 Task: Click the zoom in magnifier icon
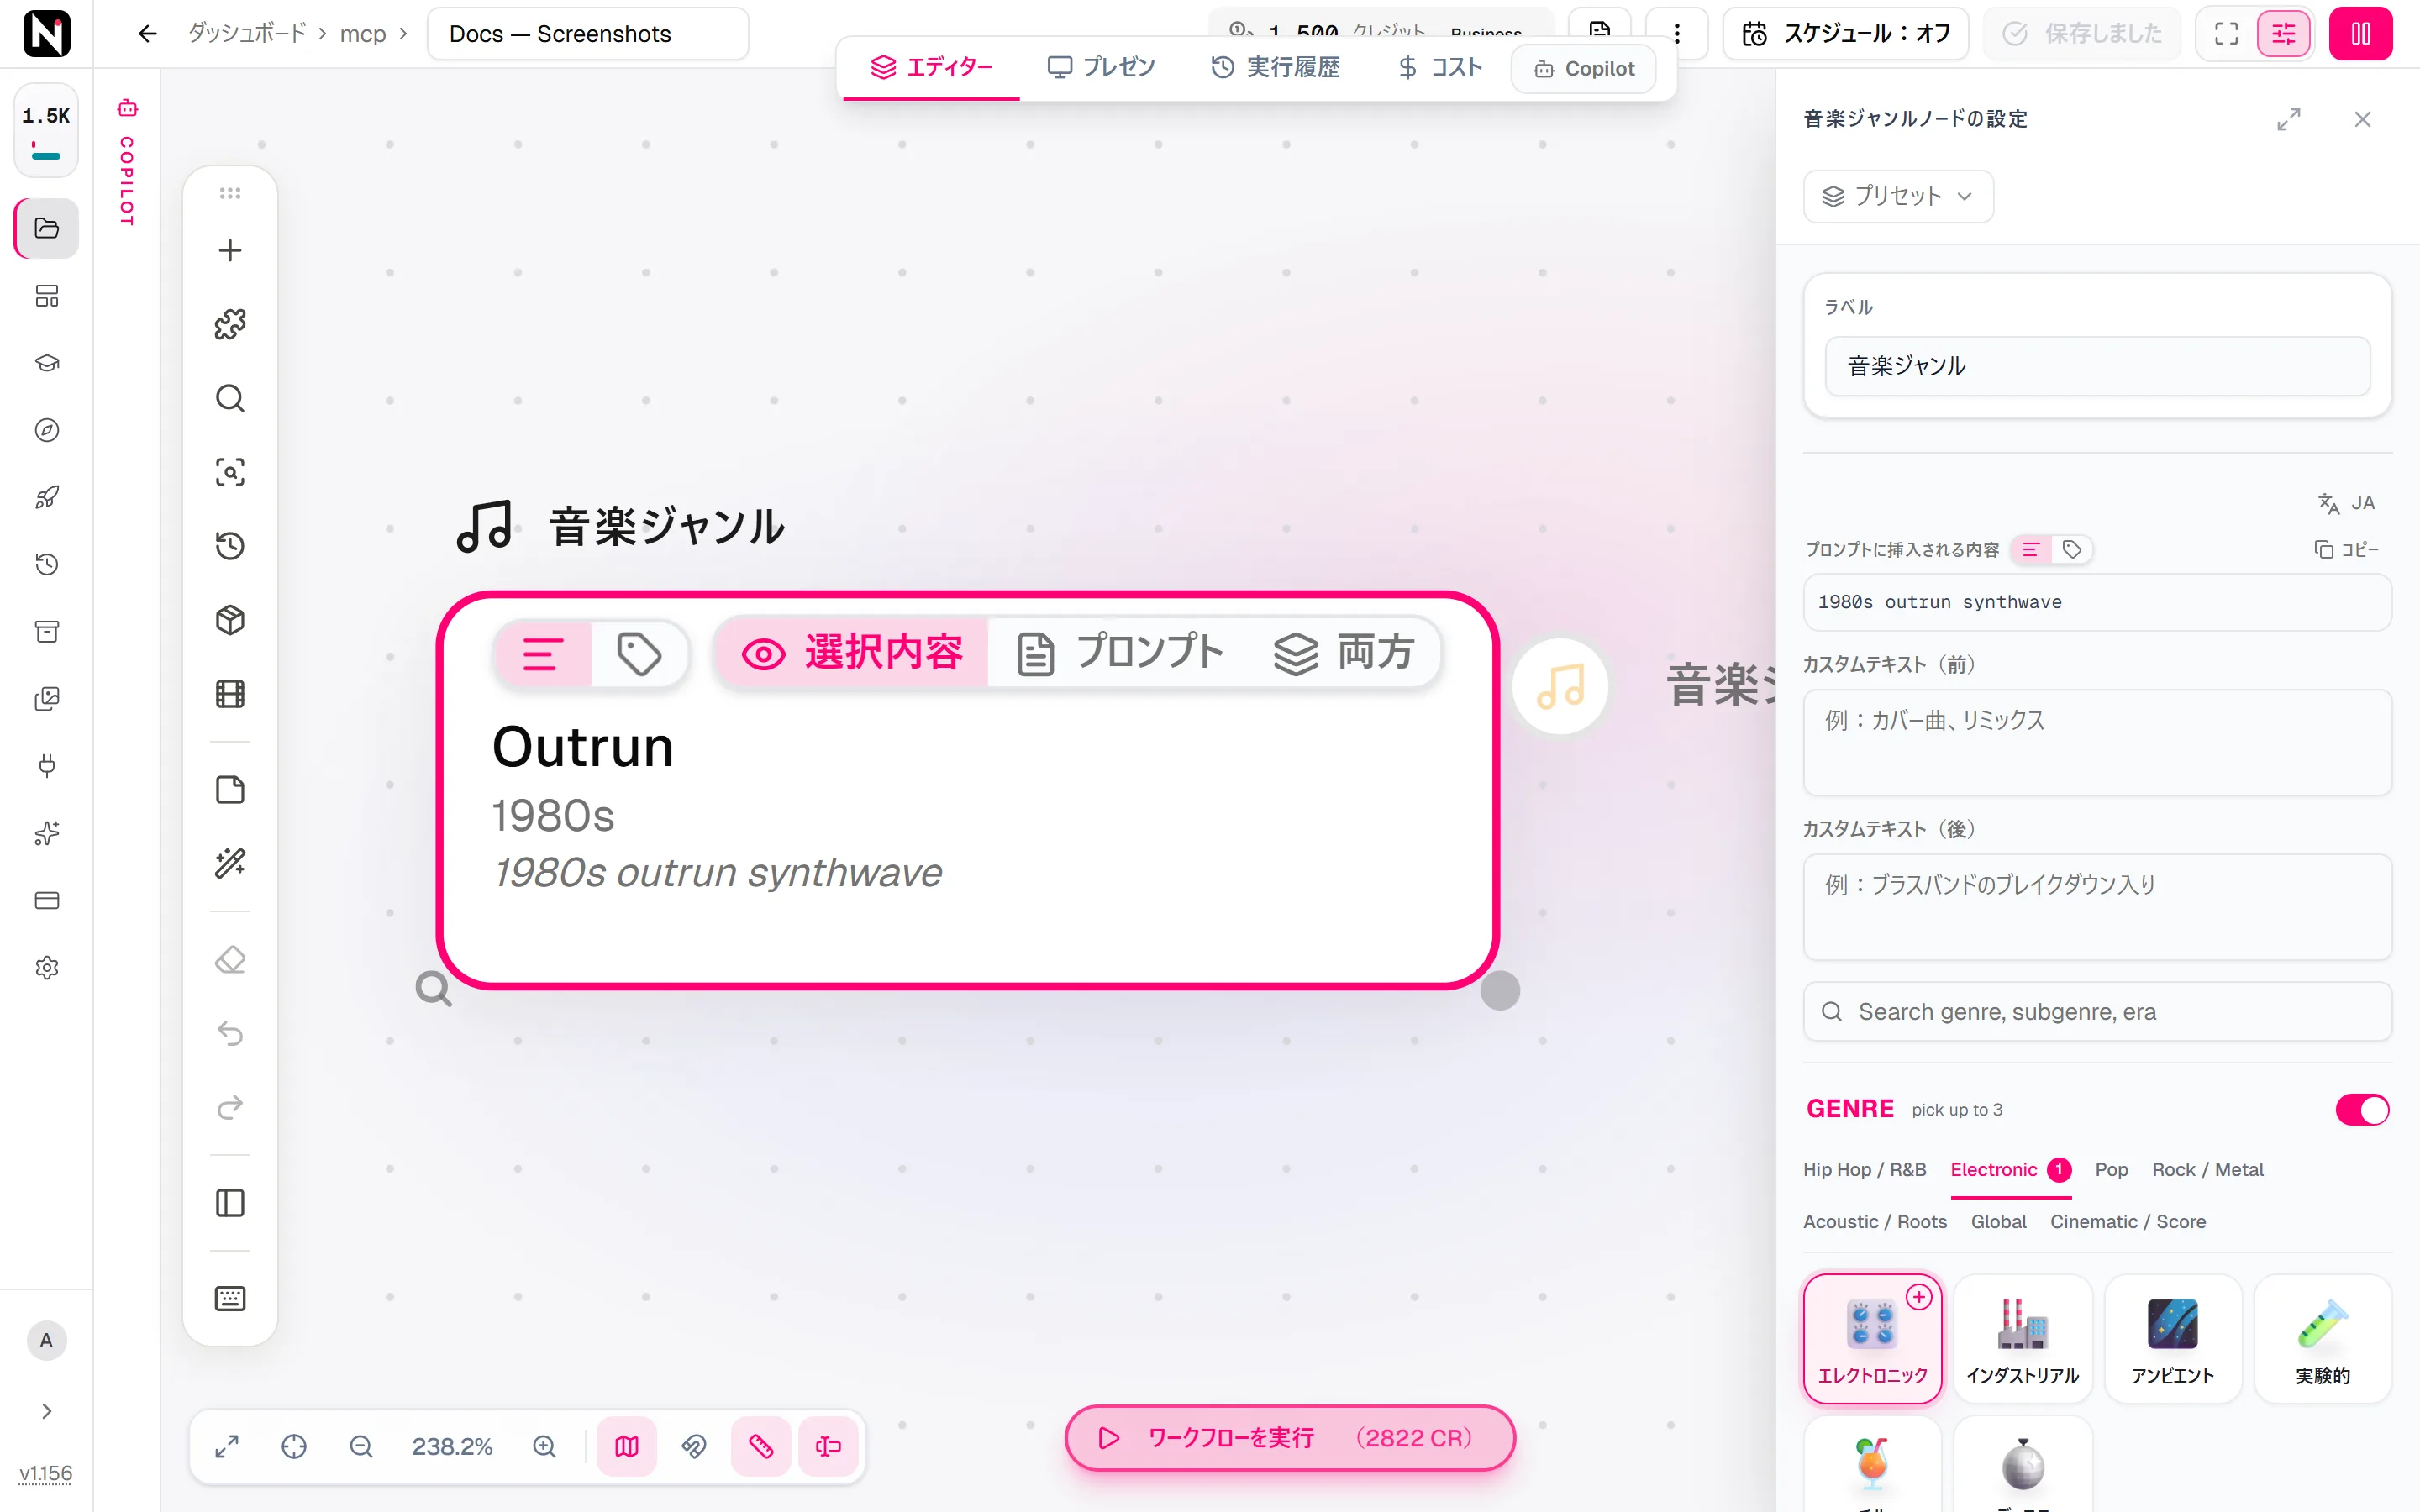pos(544,1447)
